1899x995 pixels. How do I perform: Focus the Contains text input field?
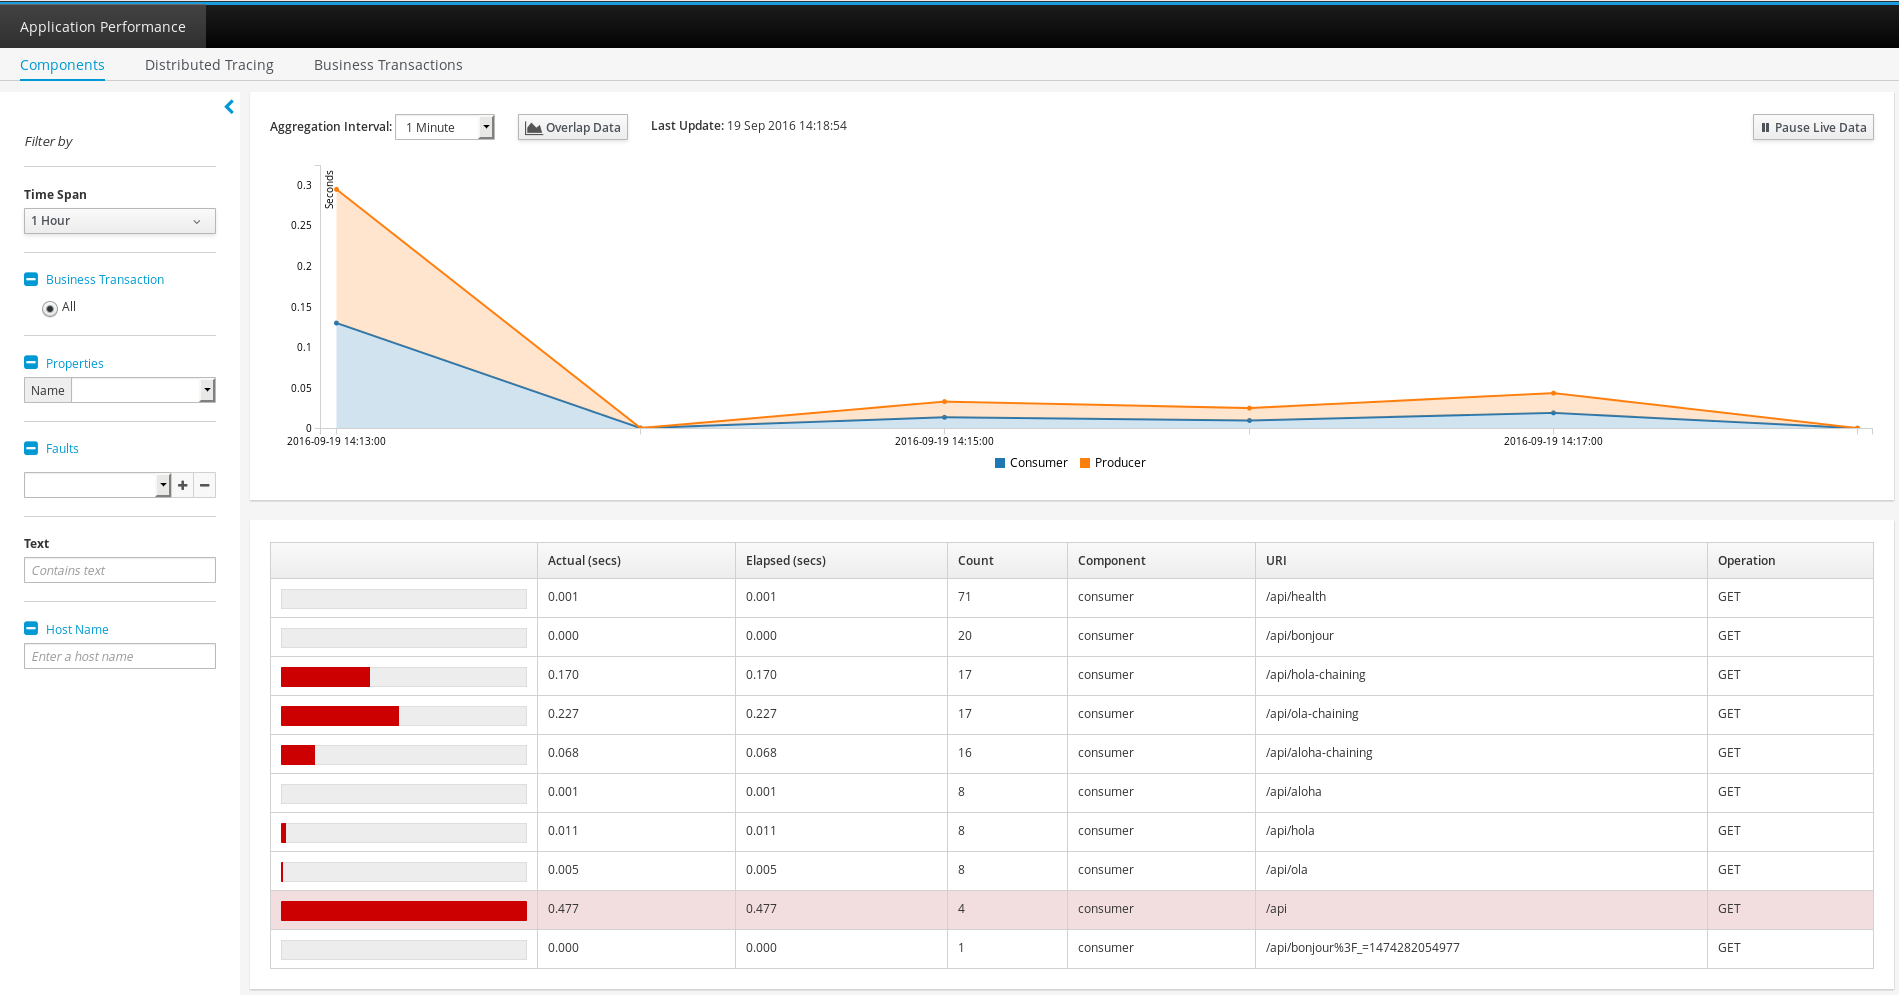120,570
